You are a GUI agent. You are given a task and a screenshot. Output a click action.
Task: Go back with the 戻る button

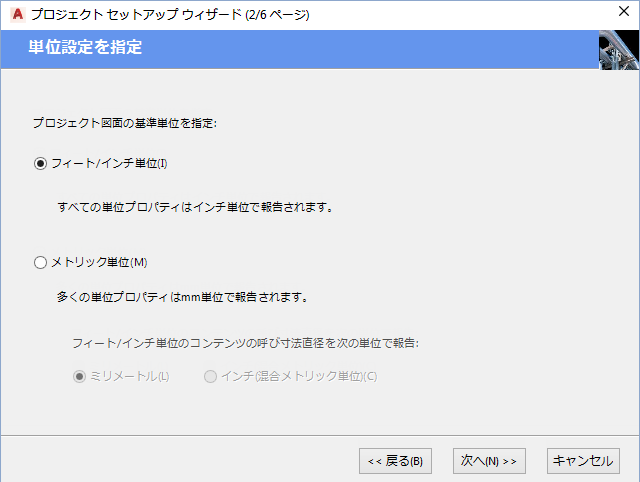tap(394, 461)
